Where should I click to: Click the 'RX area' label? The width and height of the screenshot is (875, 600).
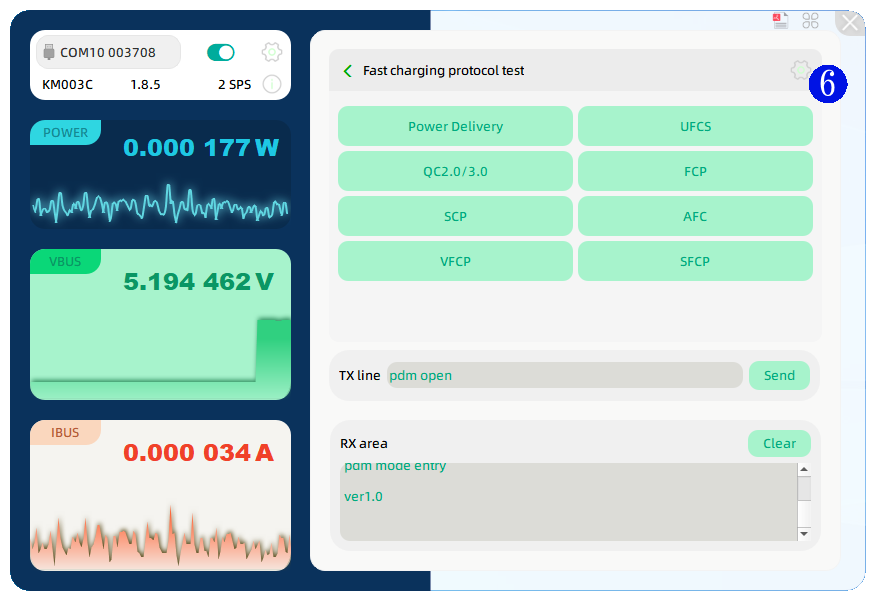[364, 443]
